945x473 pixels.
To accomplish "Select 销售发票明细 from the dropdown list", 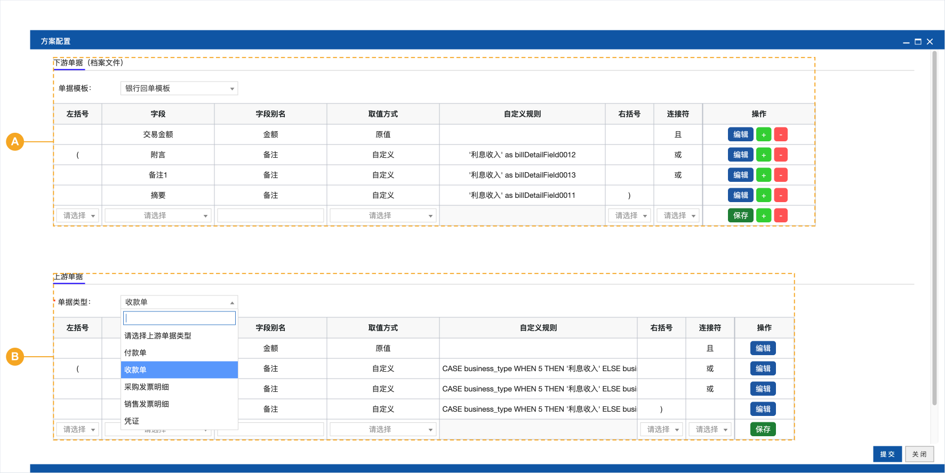I will tap(179, 404).
